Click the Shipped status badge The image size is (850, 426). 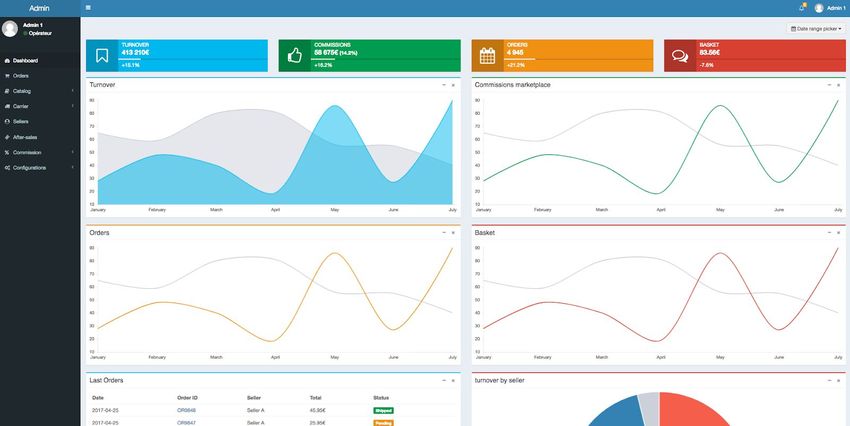tap(383, 410)
